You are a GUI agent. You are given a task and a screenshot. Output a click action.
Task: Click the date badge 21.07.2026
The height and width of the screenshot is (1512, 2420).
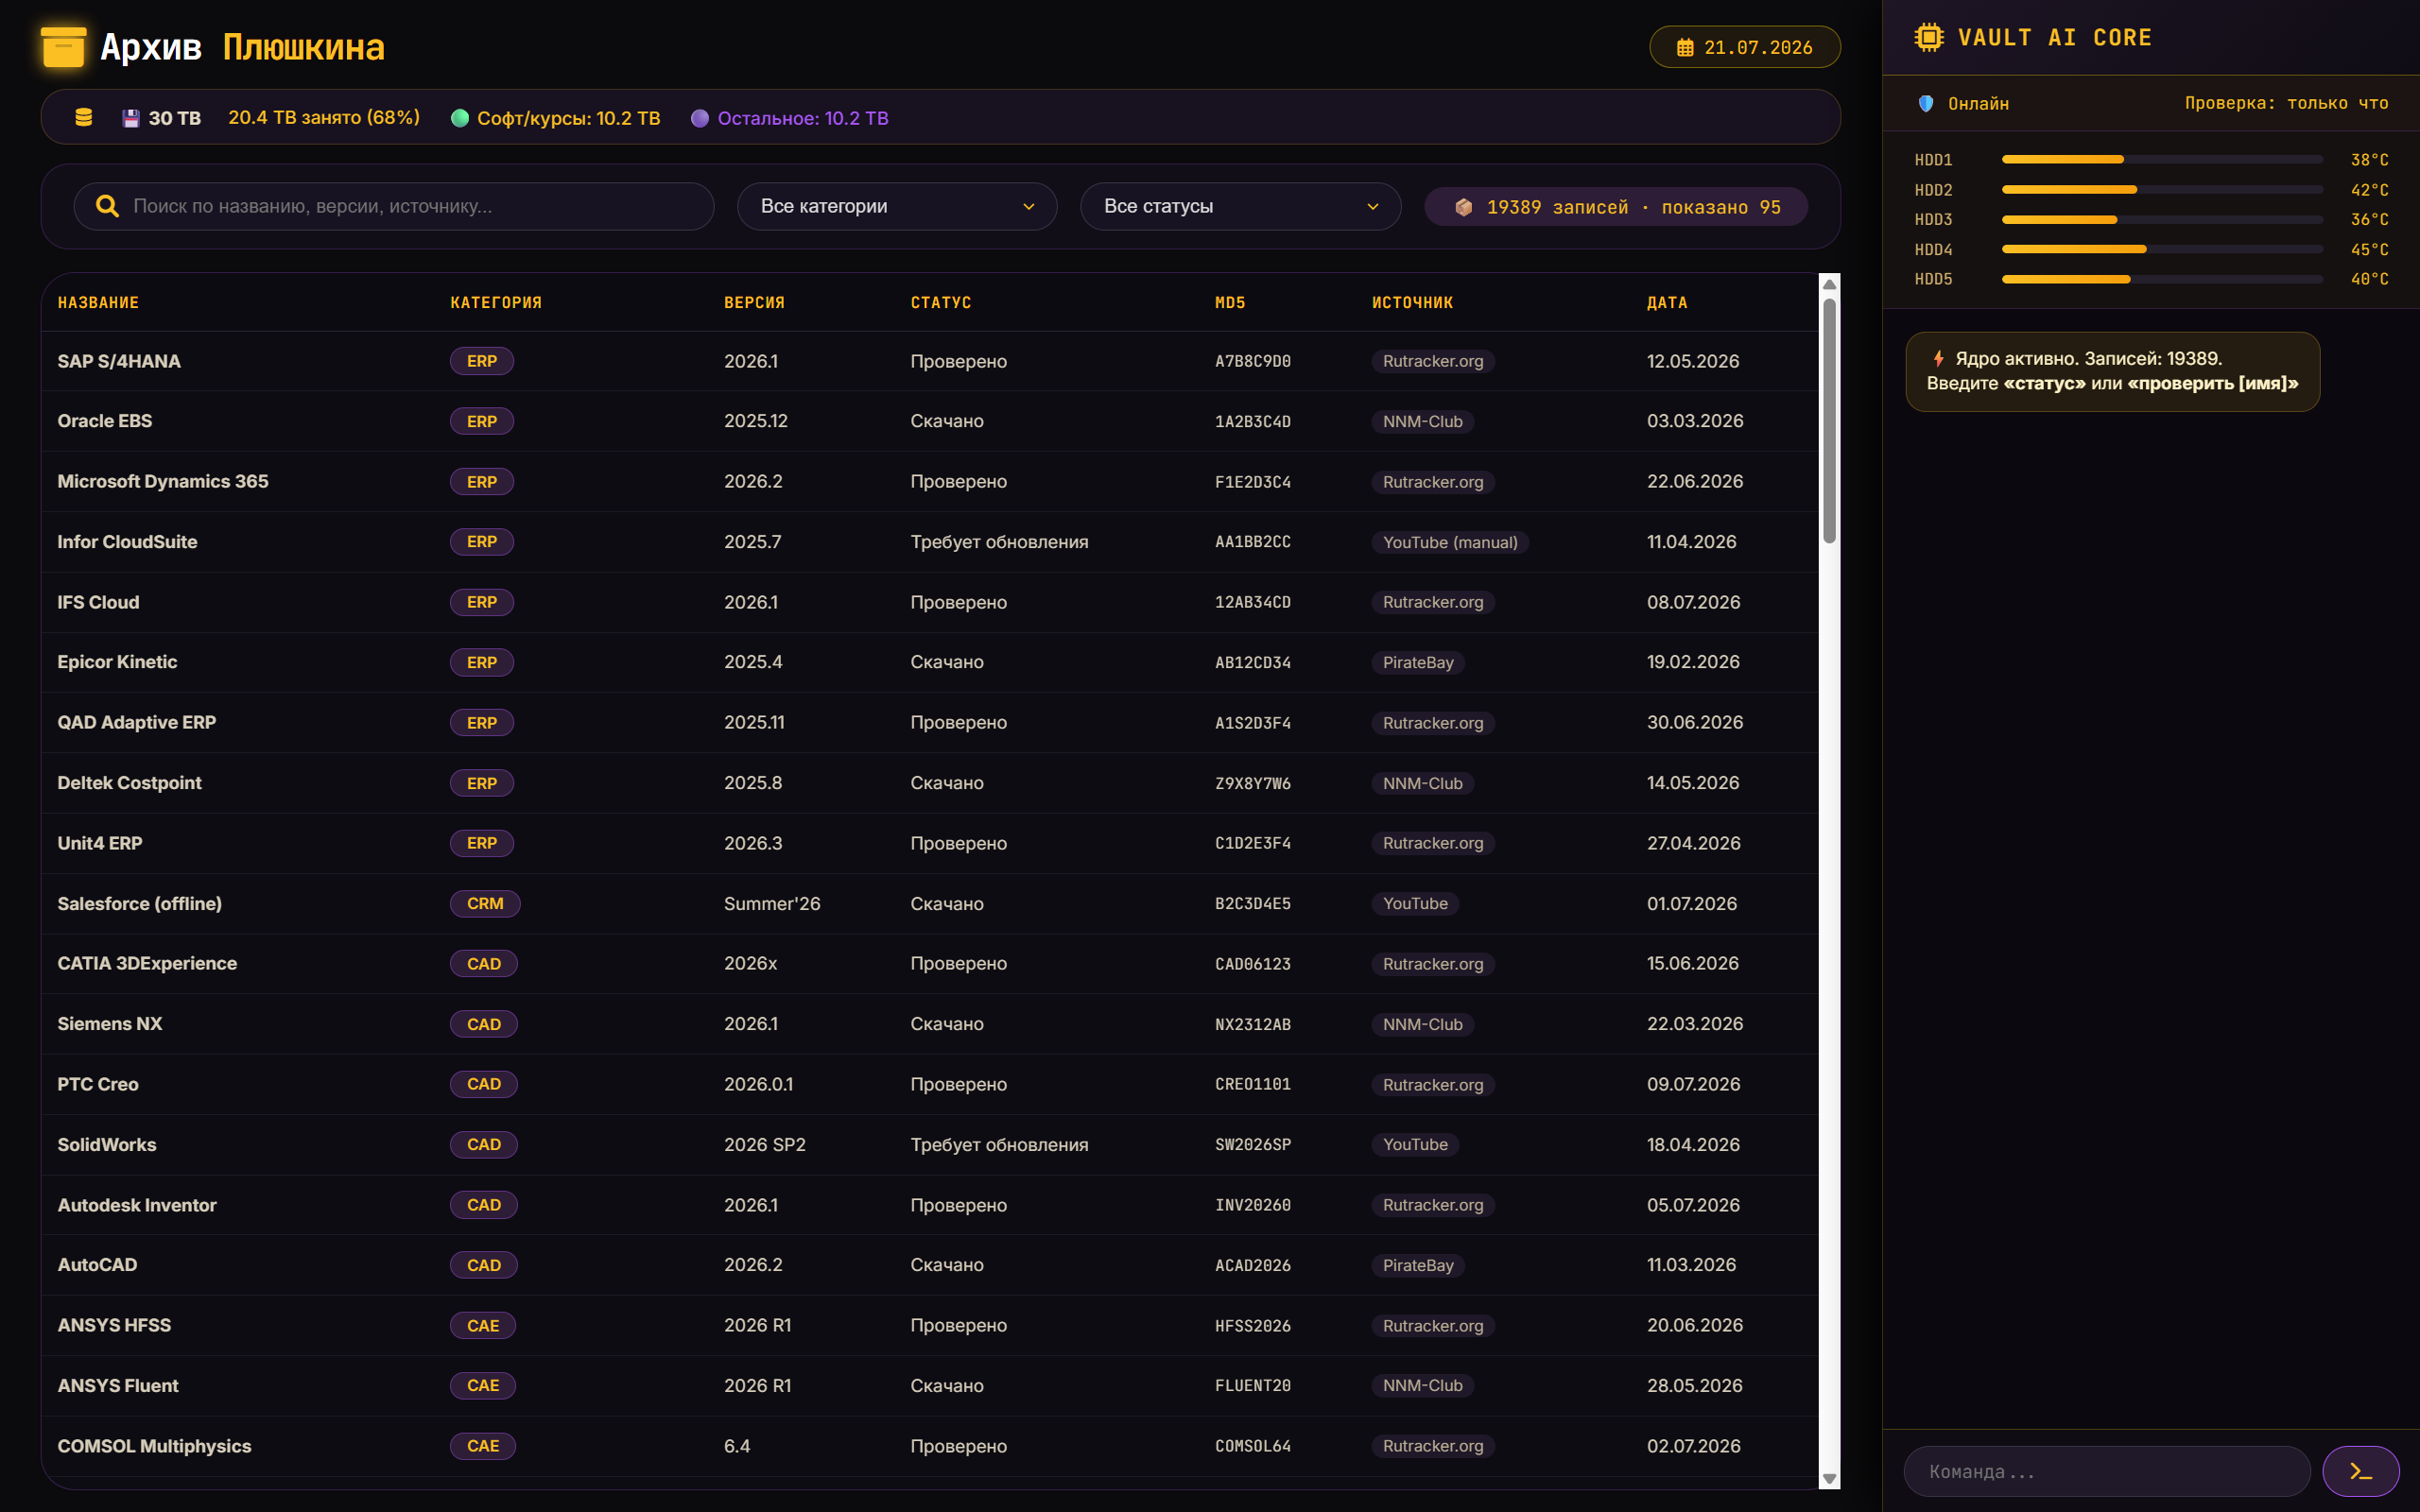coord(1745,47)
